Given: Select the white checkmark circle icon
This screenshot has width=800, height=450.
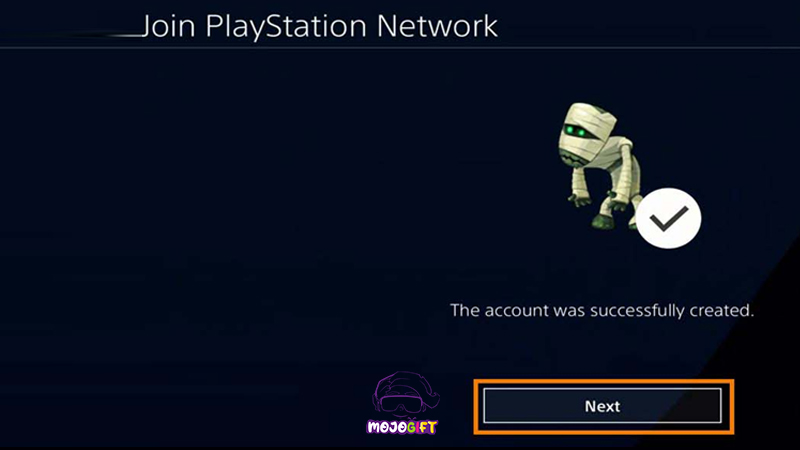Looking at the screenshot, I should point(668,218).
